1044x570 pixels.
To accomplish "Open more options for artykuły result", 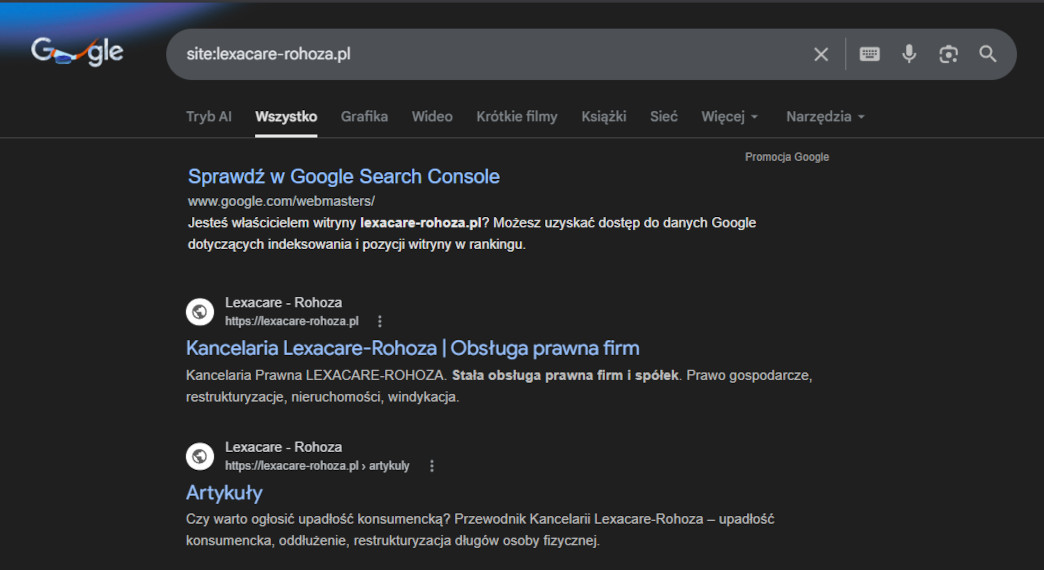I will 431,466.
